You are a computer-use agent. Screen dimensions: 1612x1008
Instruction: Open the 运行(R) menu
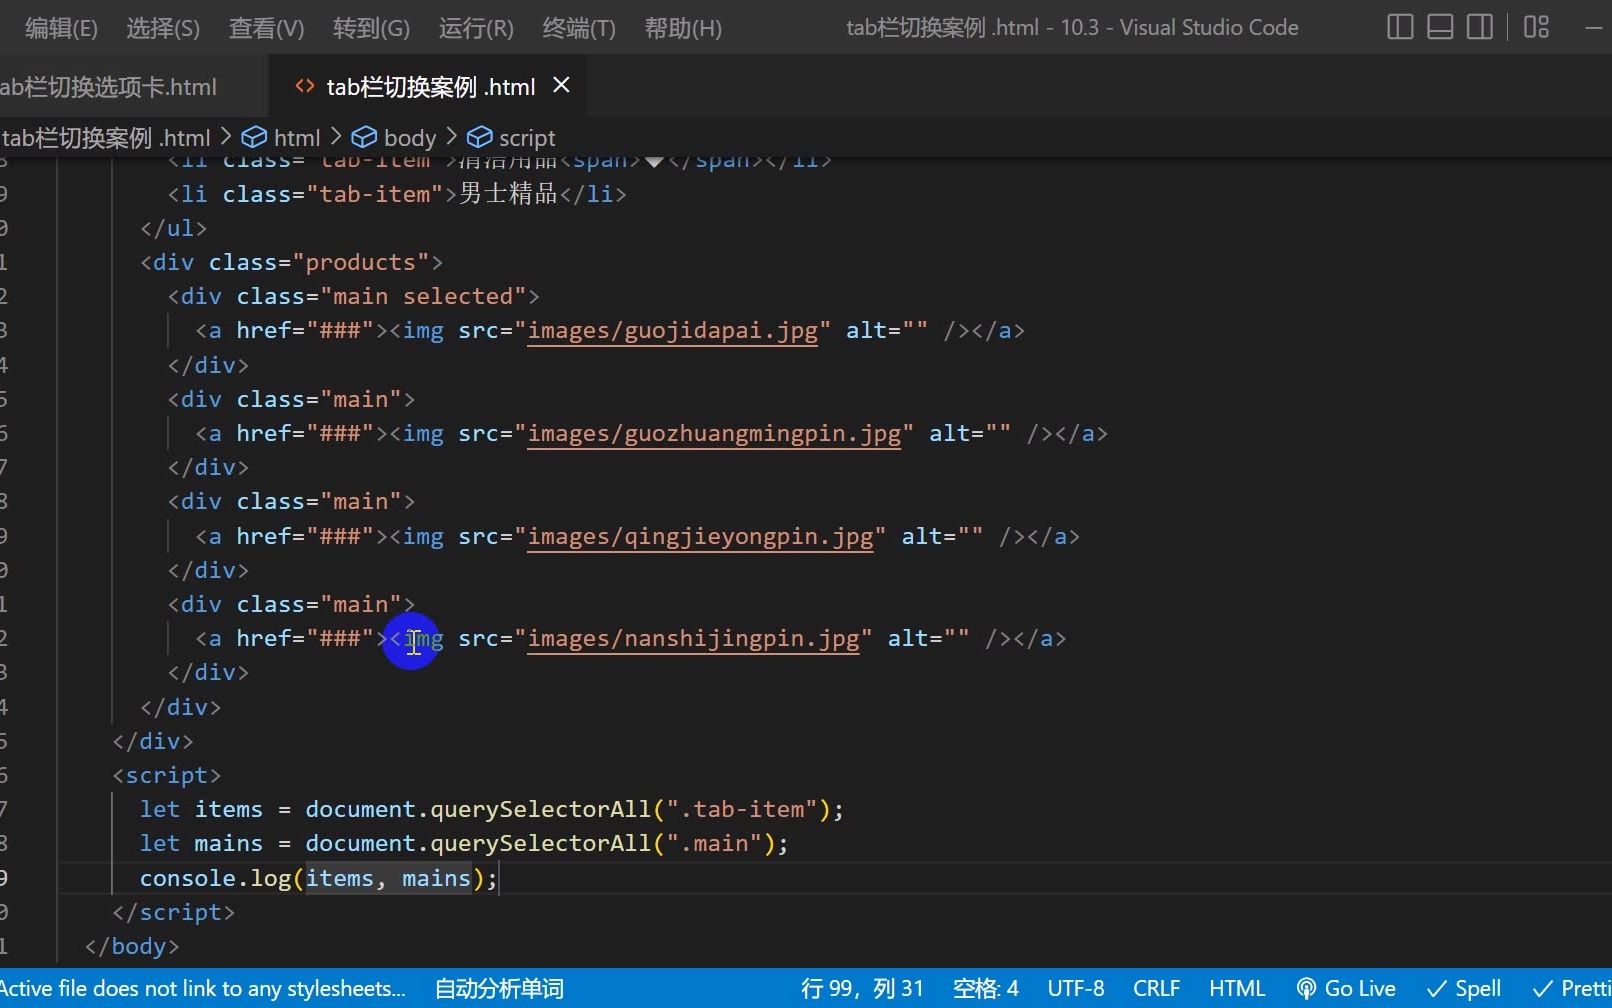point(476,28)
